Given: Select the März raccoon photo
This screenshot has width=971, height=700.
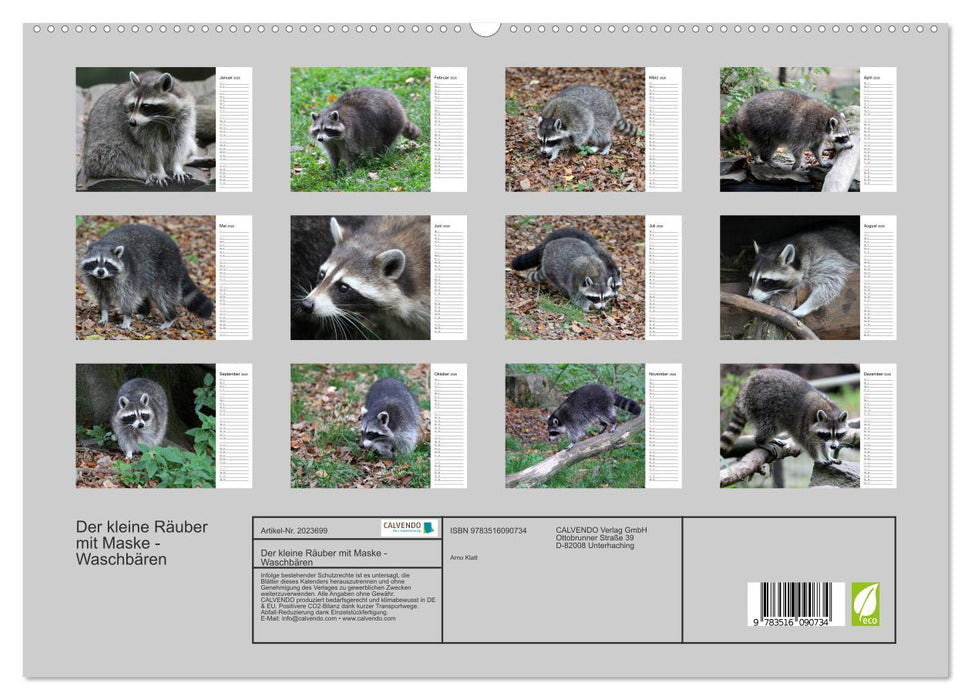Looking at the screenshot, I should [575, 130].
